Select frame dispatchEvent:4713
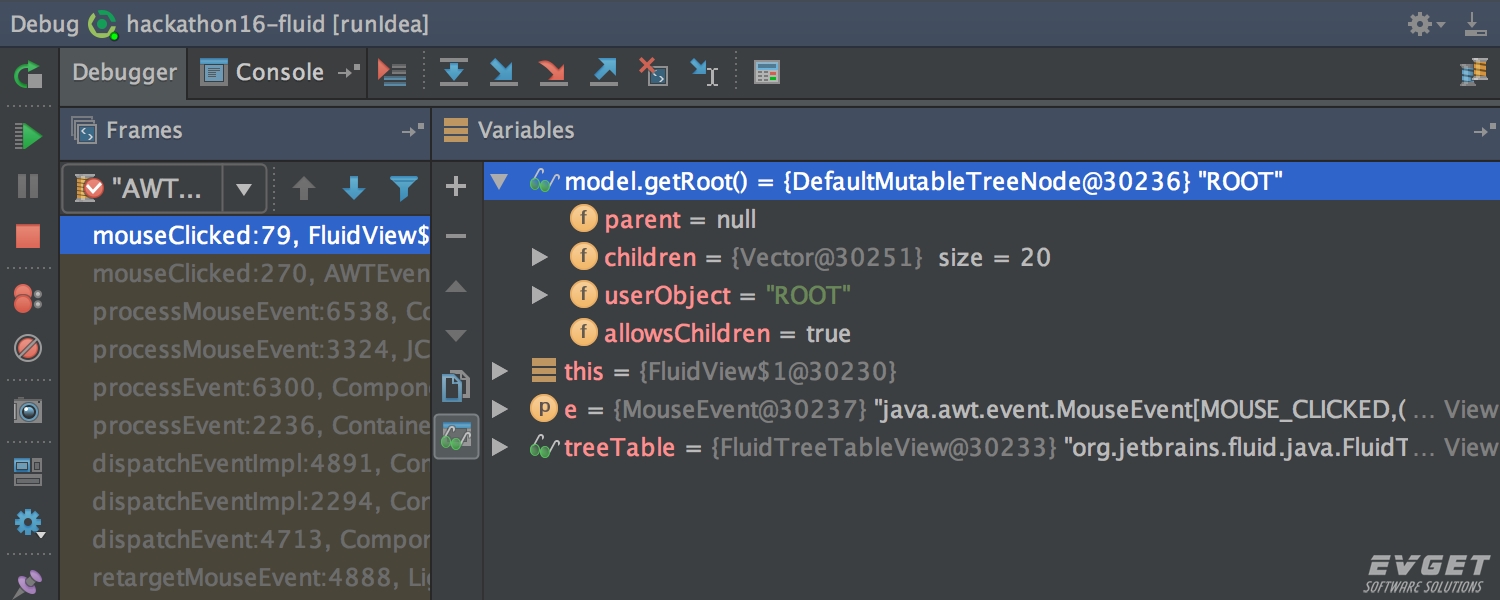 click(245, 540)
